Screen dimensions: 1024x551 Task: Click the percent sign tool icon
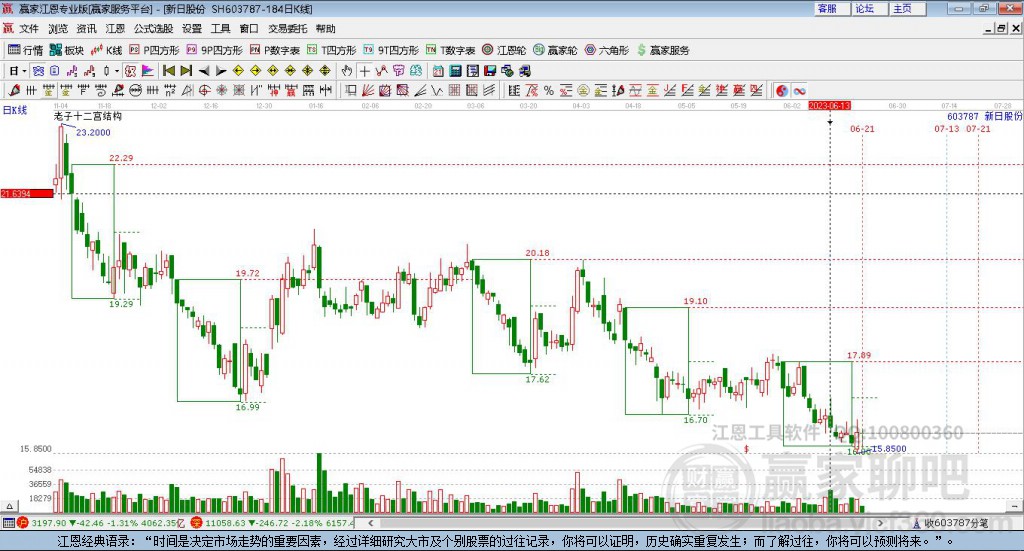click(549, 91)
